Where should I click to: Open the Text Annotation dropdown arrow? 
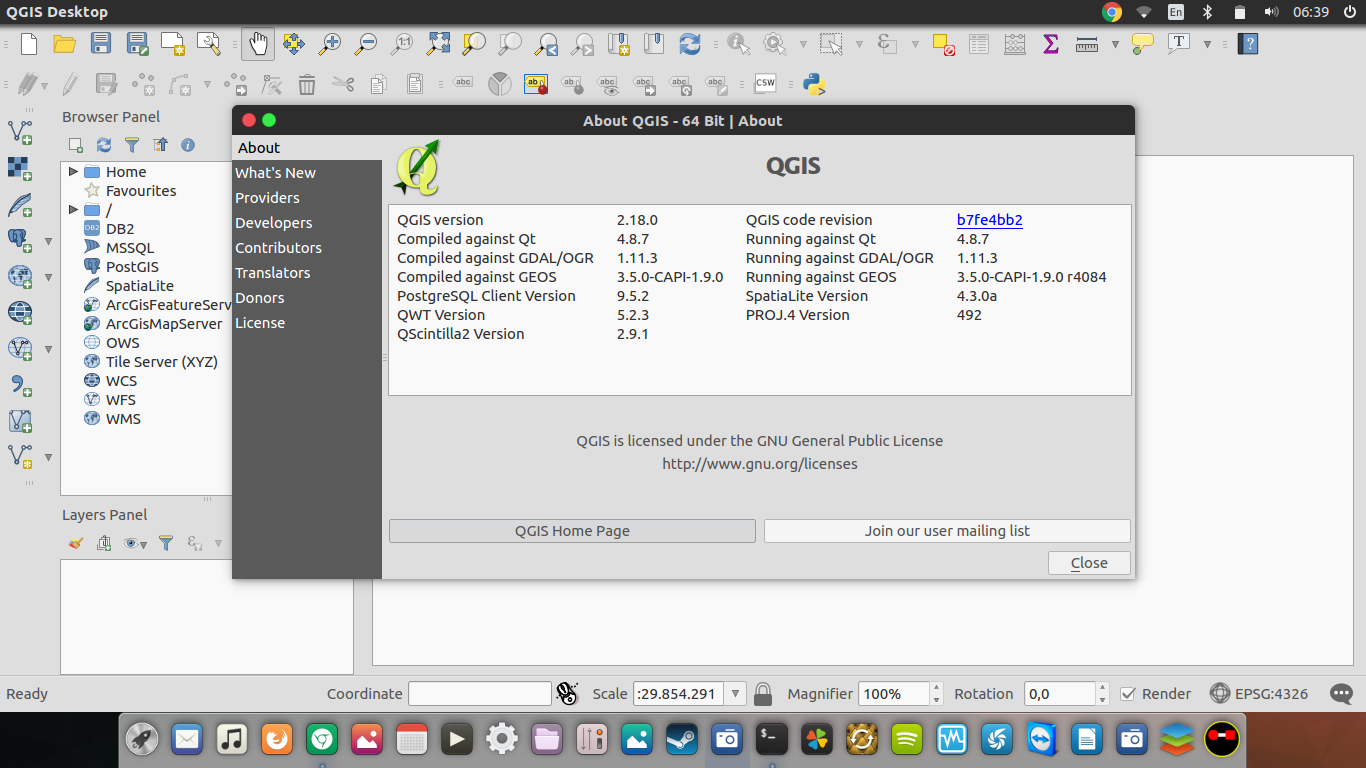[1207, 44]
